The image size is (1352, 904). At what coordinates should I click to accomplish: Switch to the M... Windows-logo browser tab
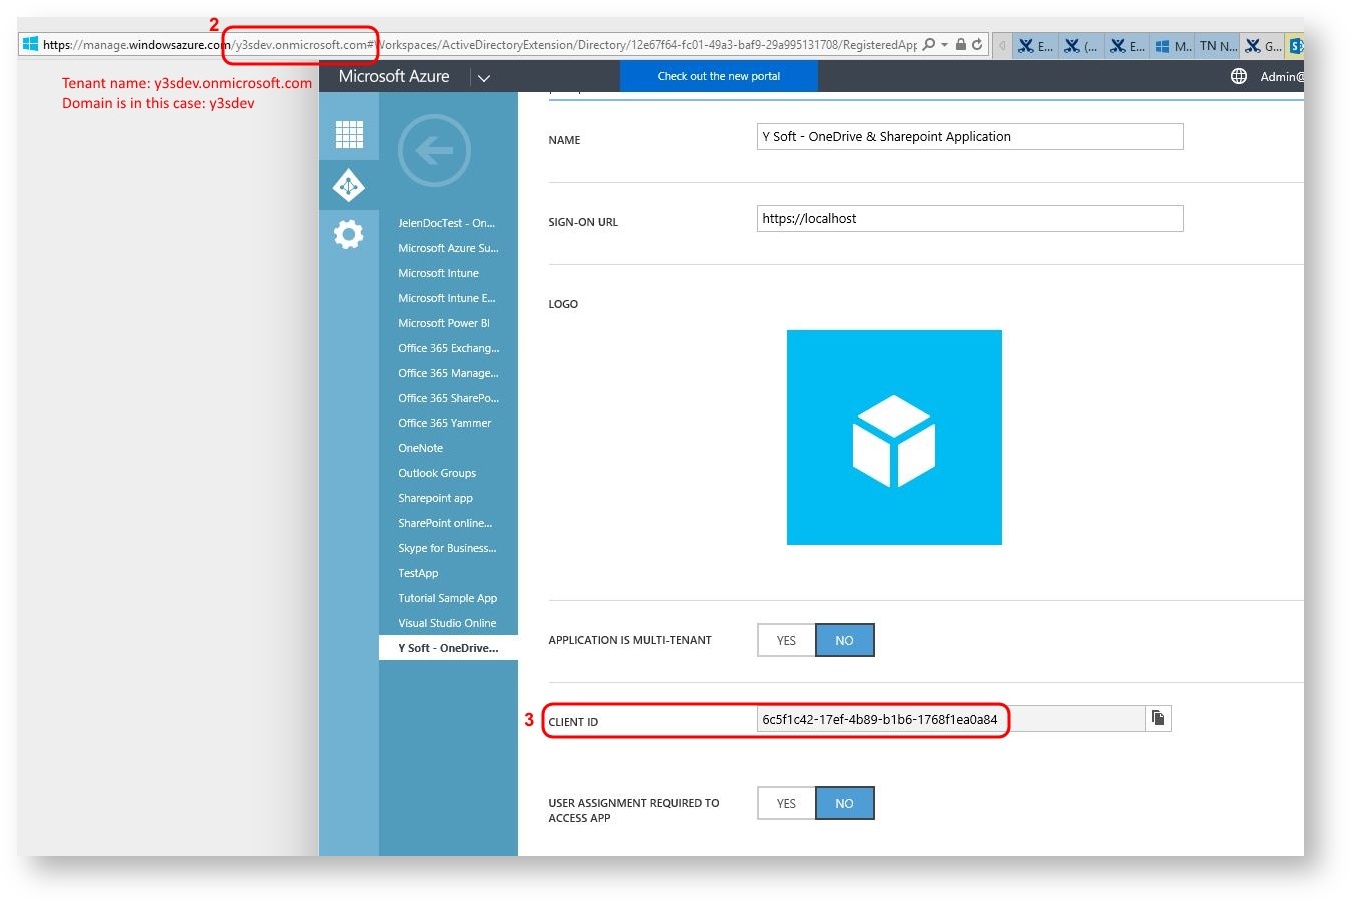pyautogui.click(x=1173, y=45)
